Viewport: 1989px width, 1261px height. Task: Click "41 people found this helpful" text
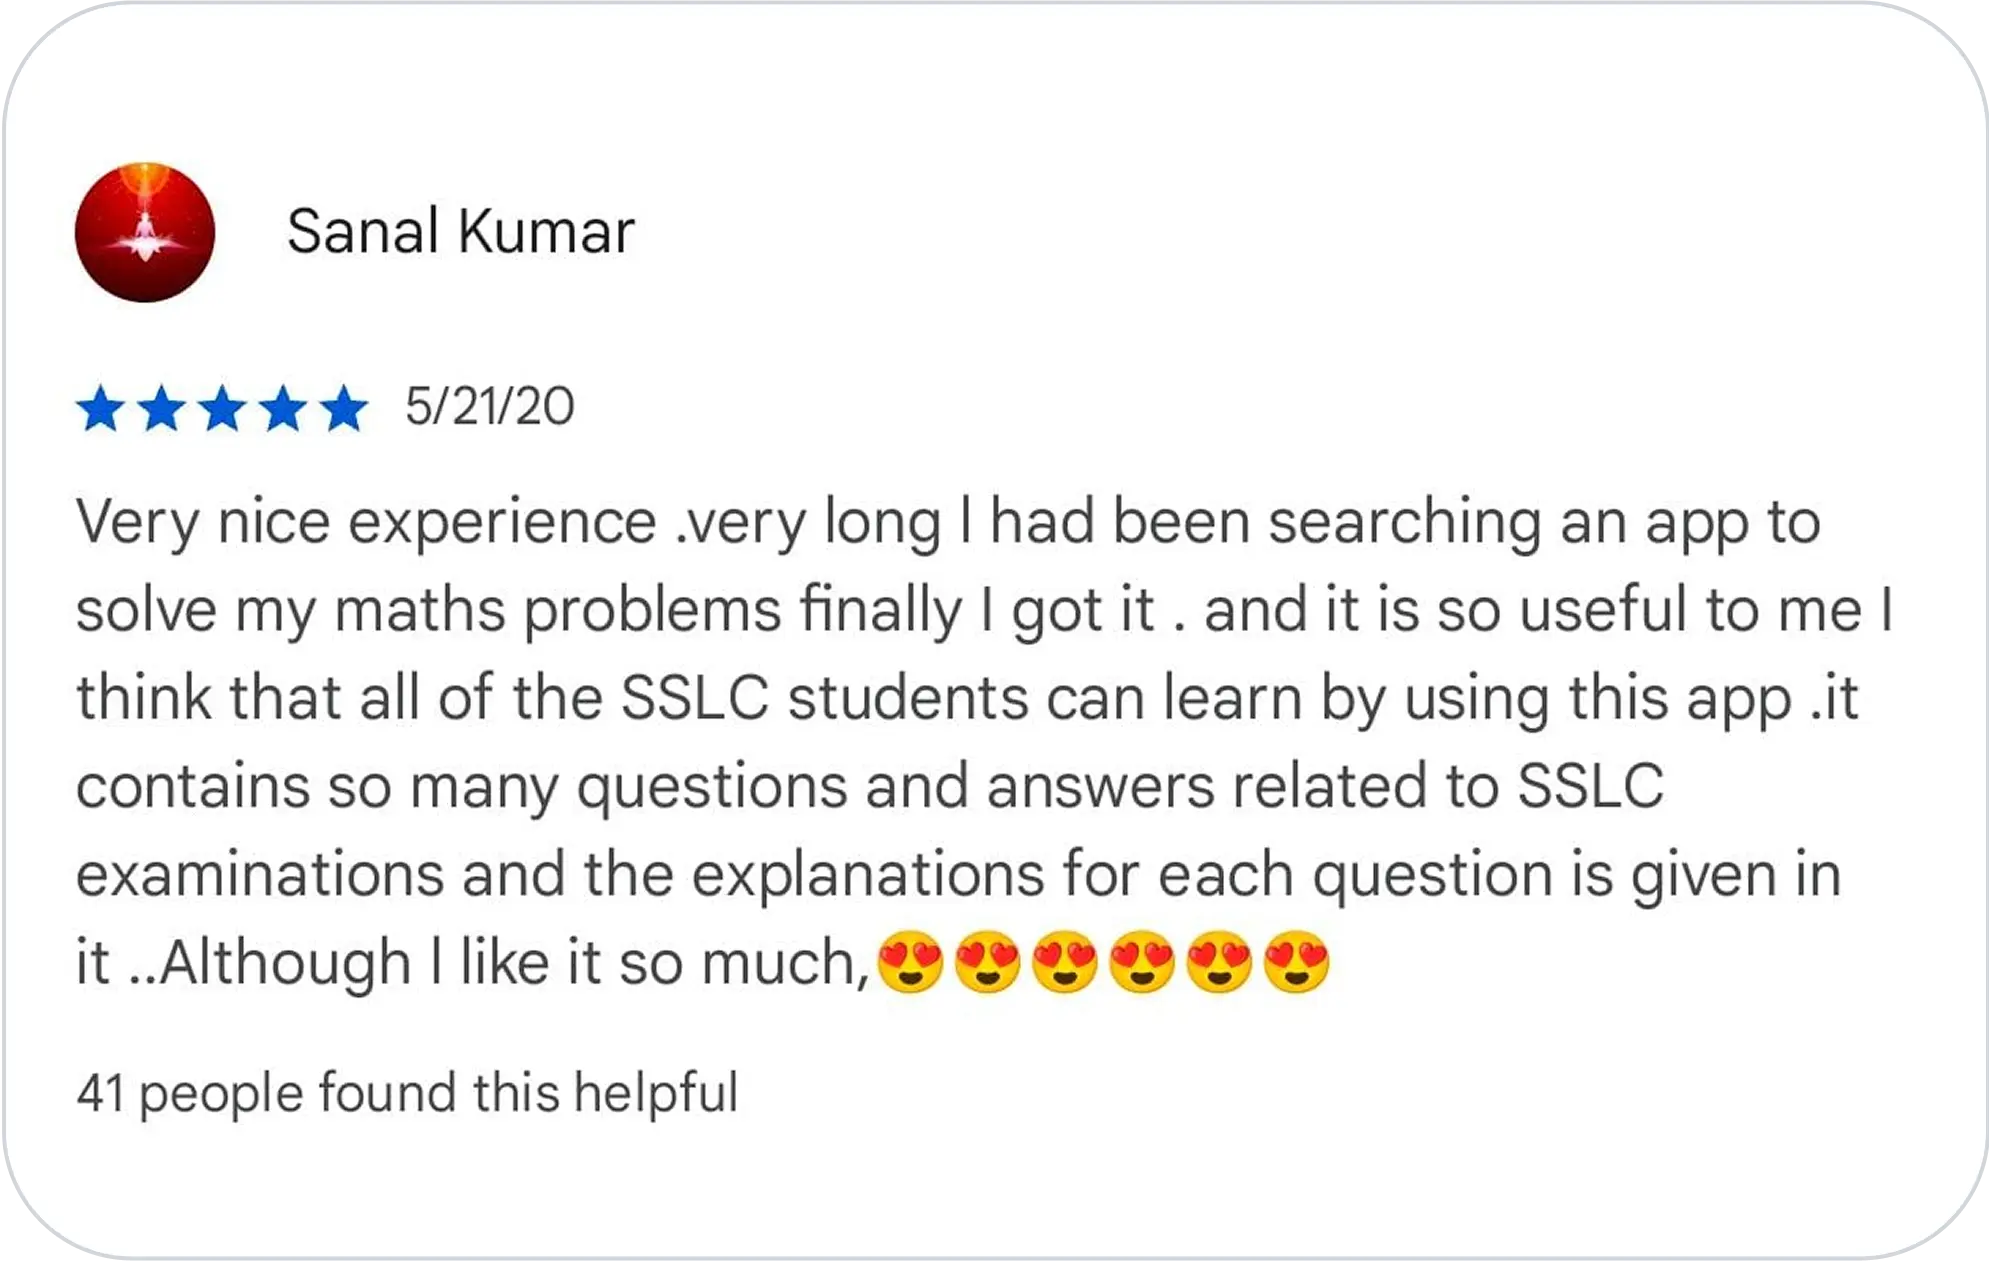[x=407, y=1092]
